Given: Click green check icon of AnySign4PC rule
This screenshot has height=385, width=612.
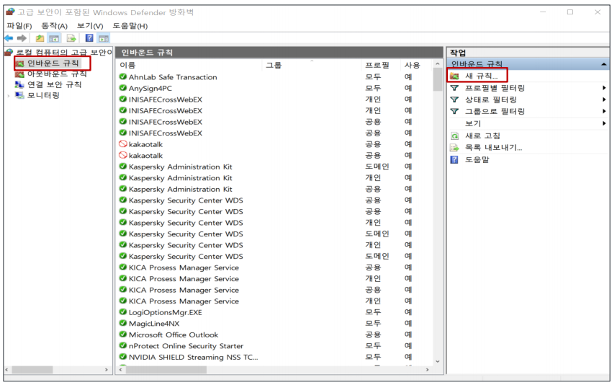Looking at the screenshot, I should (123, 88).
